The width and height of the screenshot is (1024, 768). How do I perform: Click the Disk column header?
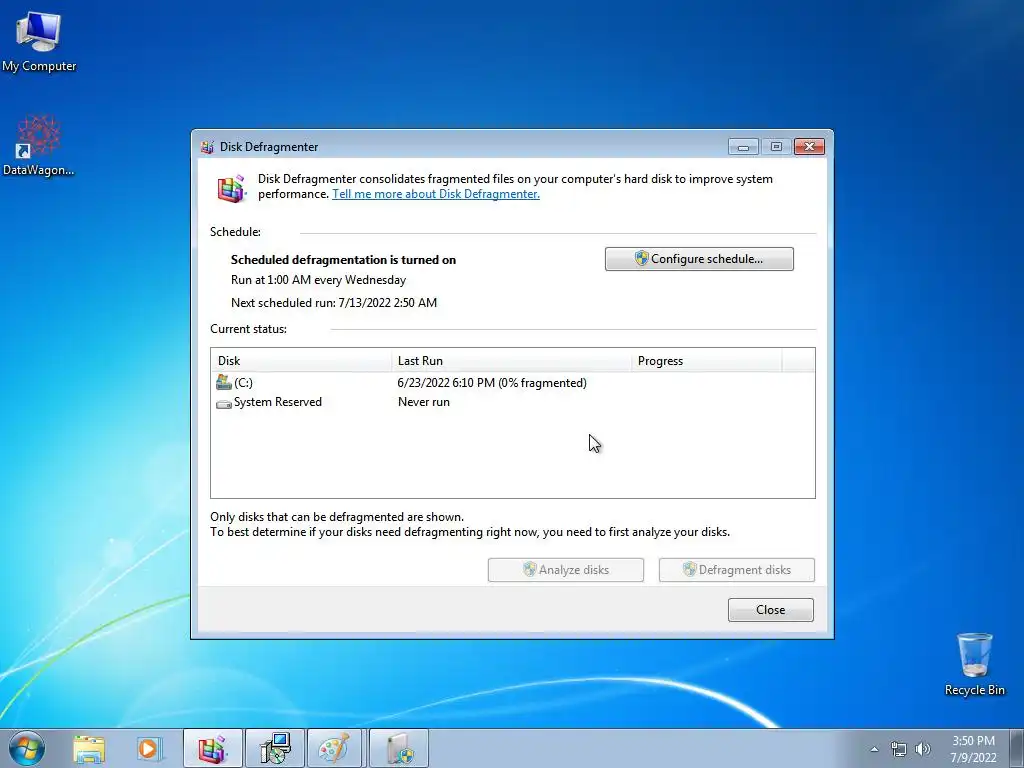(301, 361)
